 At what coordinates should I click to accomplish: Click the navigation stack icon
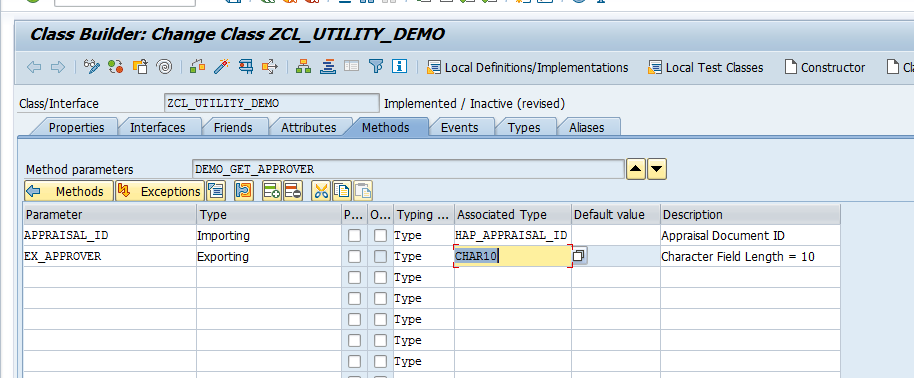pyautogui.click(x=328, y=66)
